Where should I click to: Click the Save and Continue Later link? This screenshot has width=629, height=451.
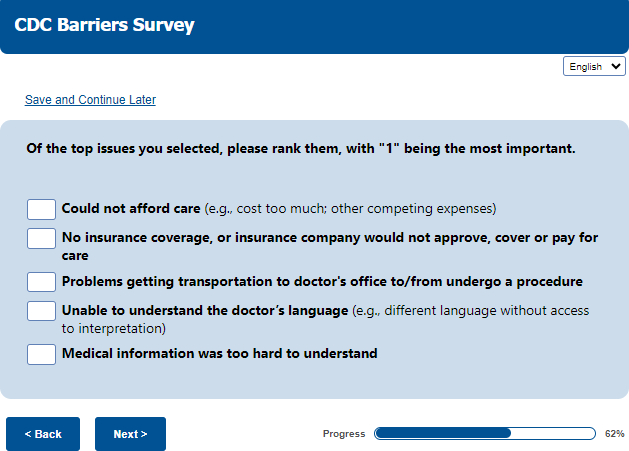point(90,100)
